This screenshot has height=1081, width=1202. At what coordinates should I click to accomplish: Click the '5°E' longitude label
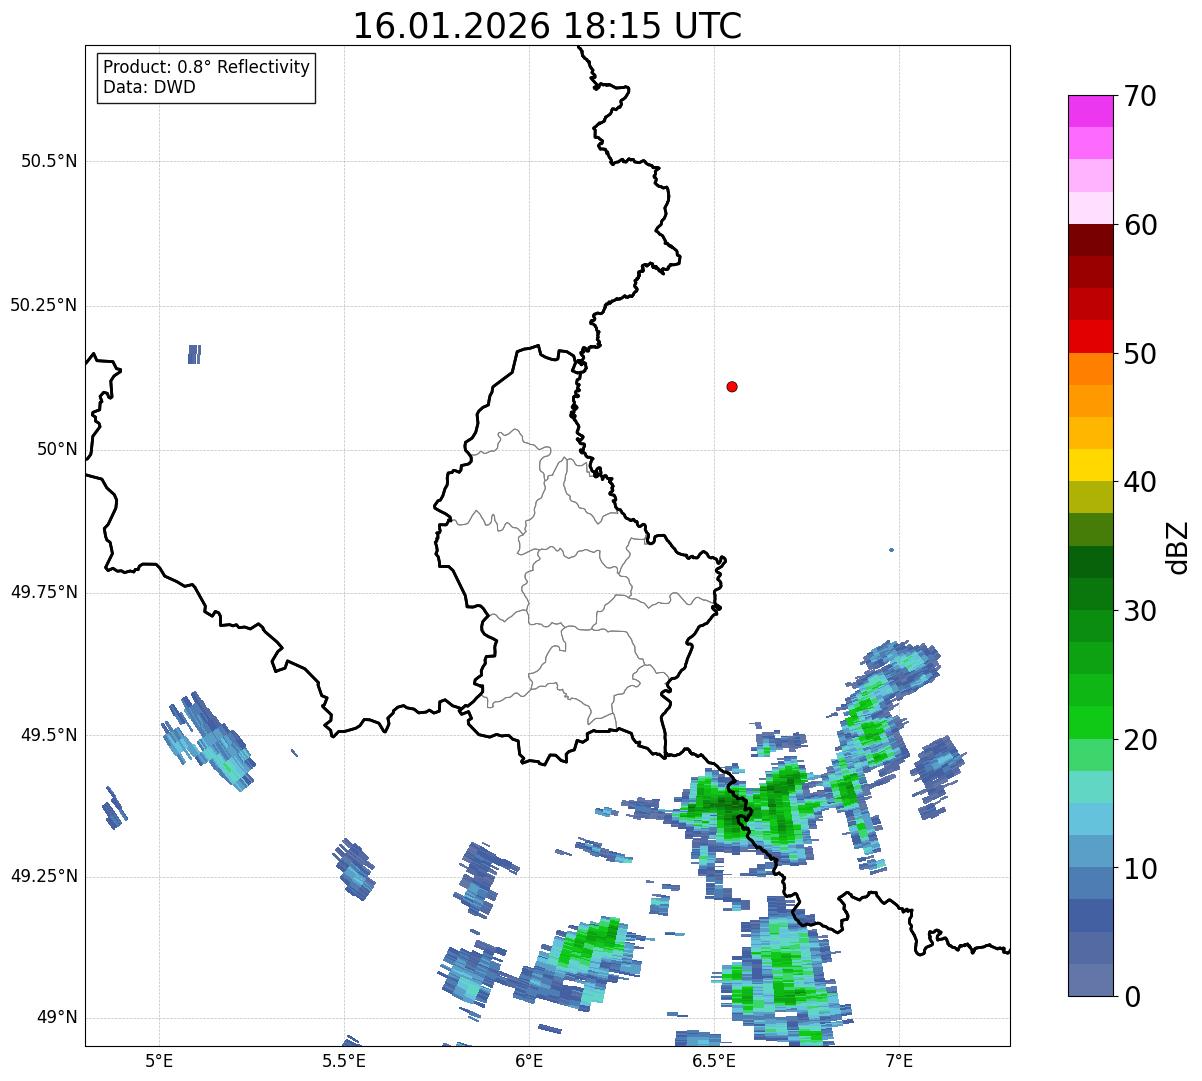point(159,1060)
